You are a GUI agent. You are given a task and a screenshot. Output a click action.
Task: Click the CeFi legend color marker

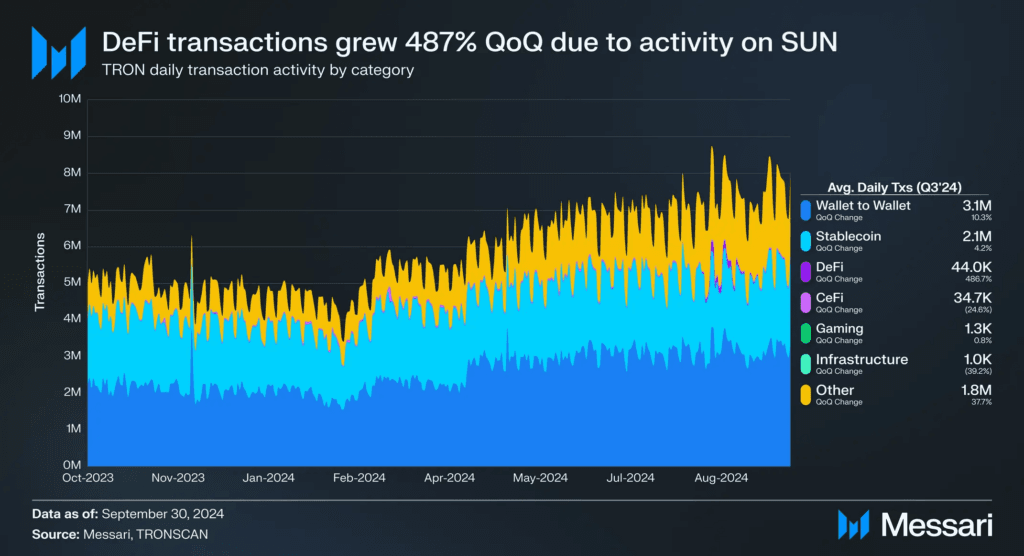click(x=806, y=303)
